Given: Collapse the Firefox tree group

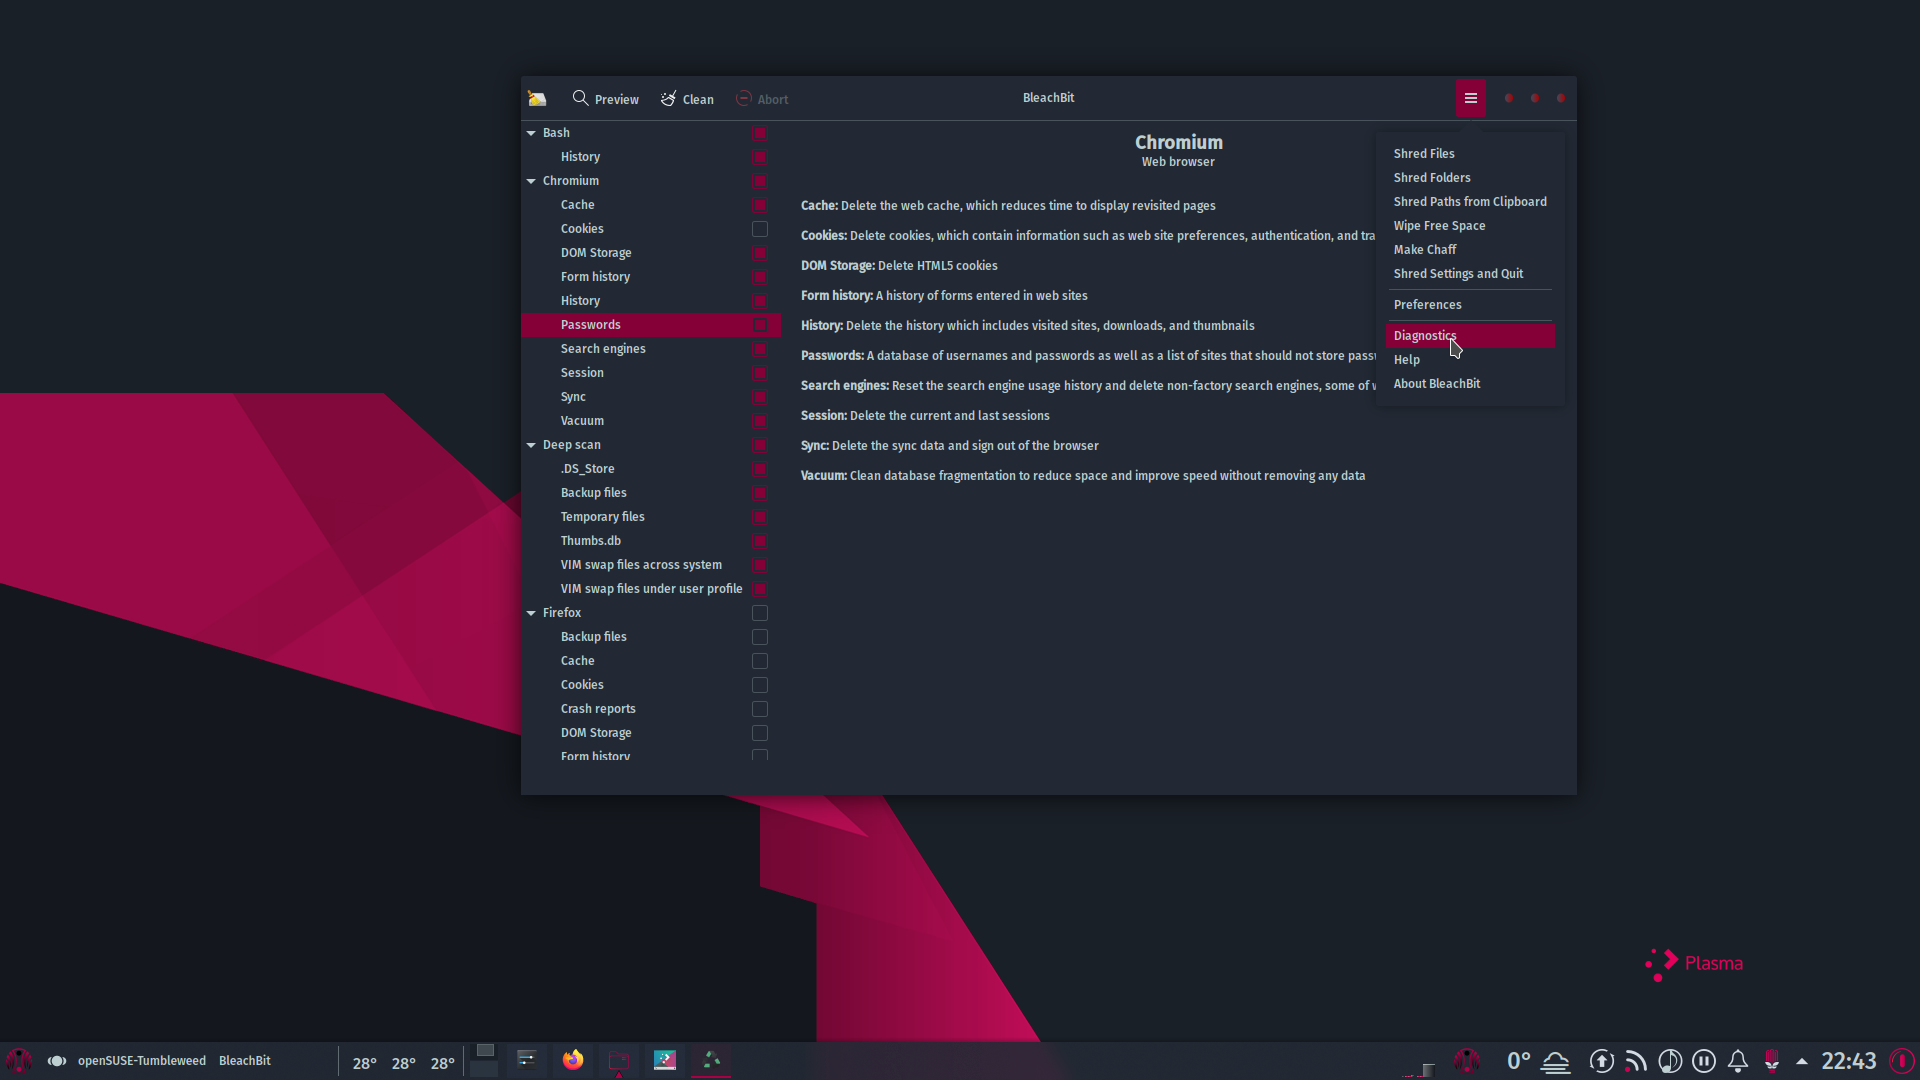Looking at the screenshot, I should coord(531,613).
